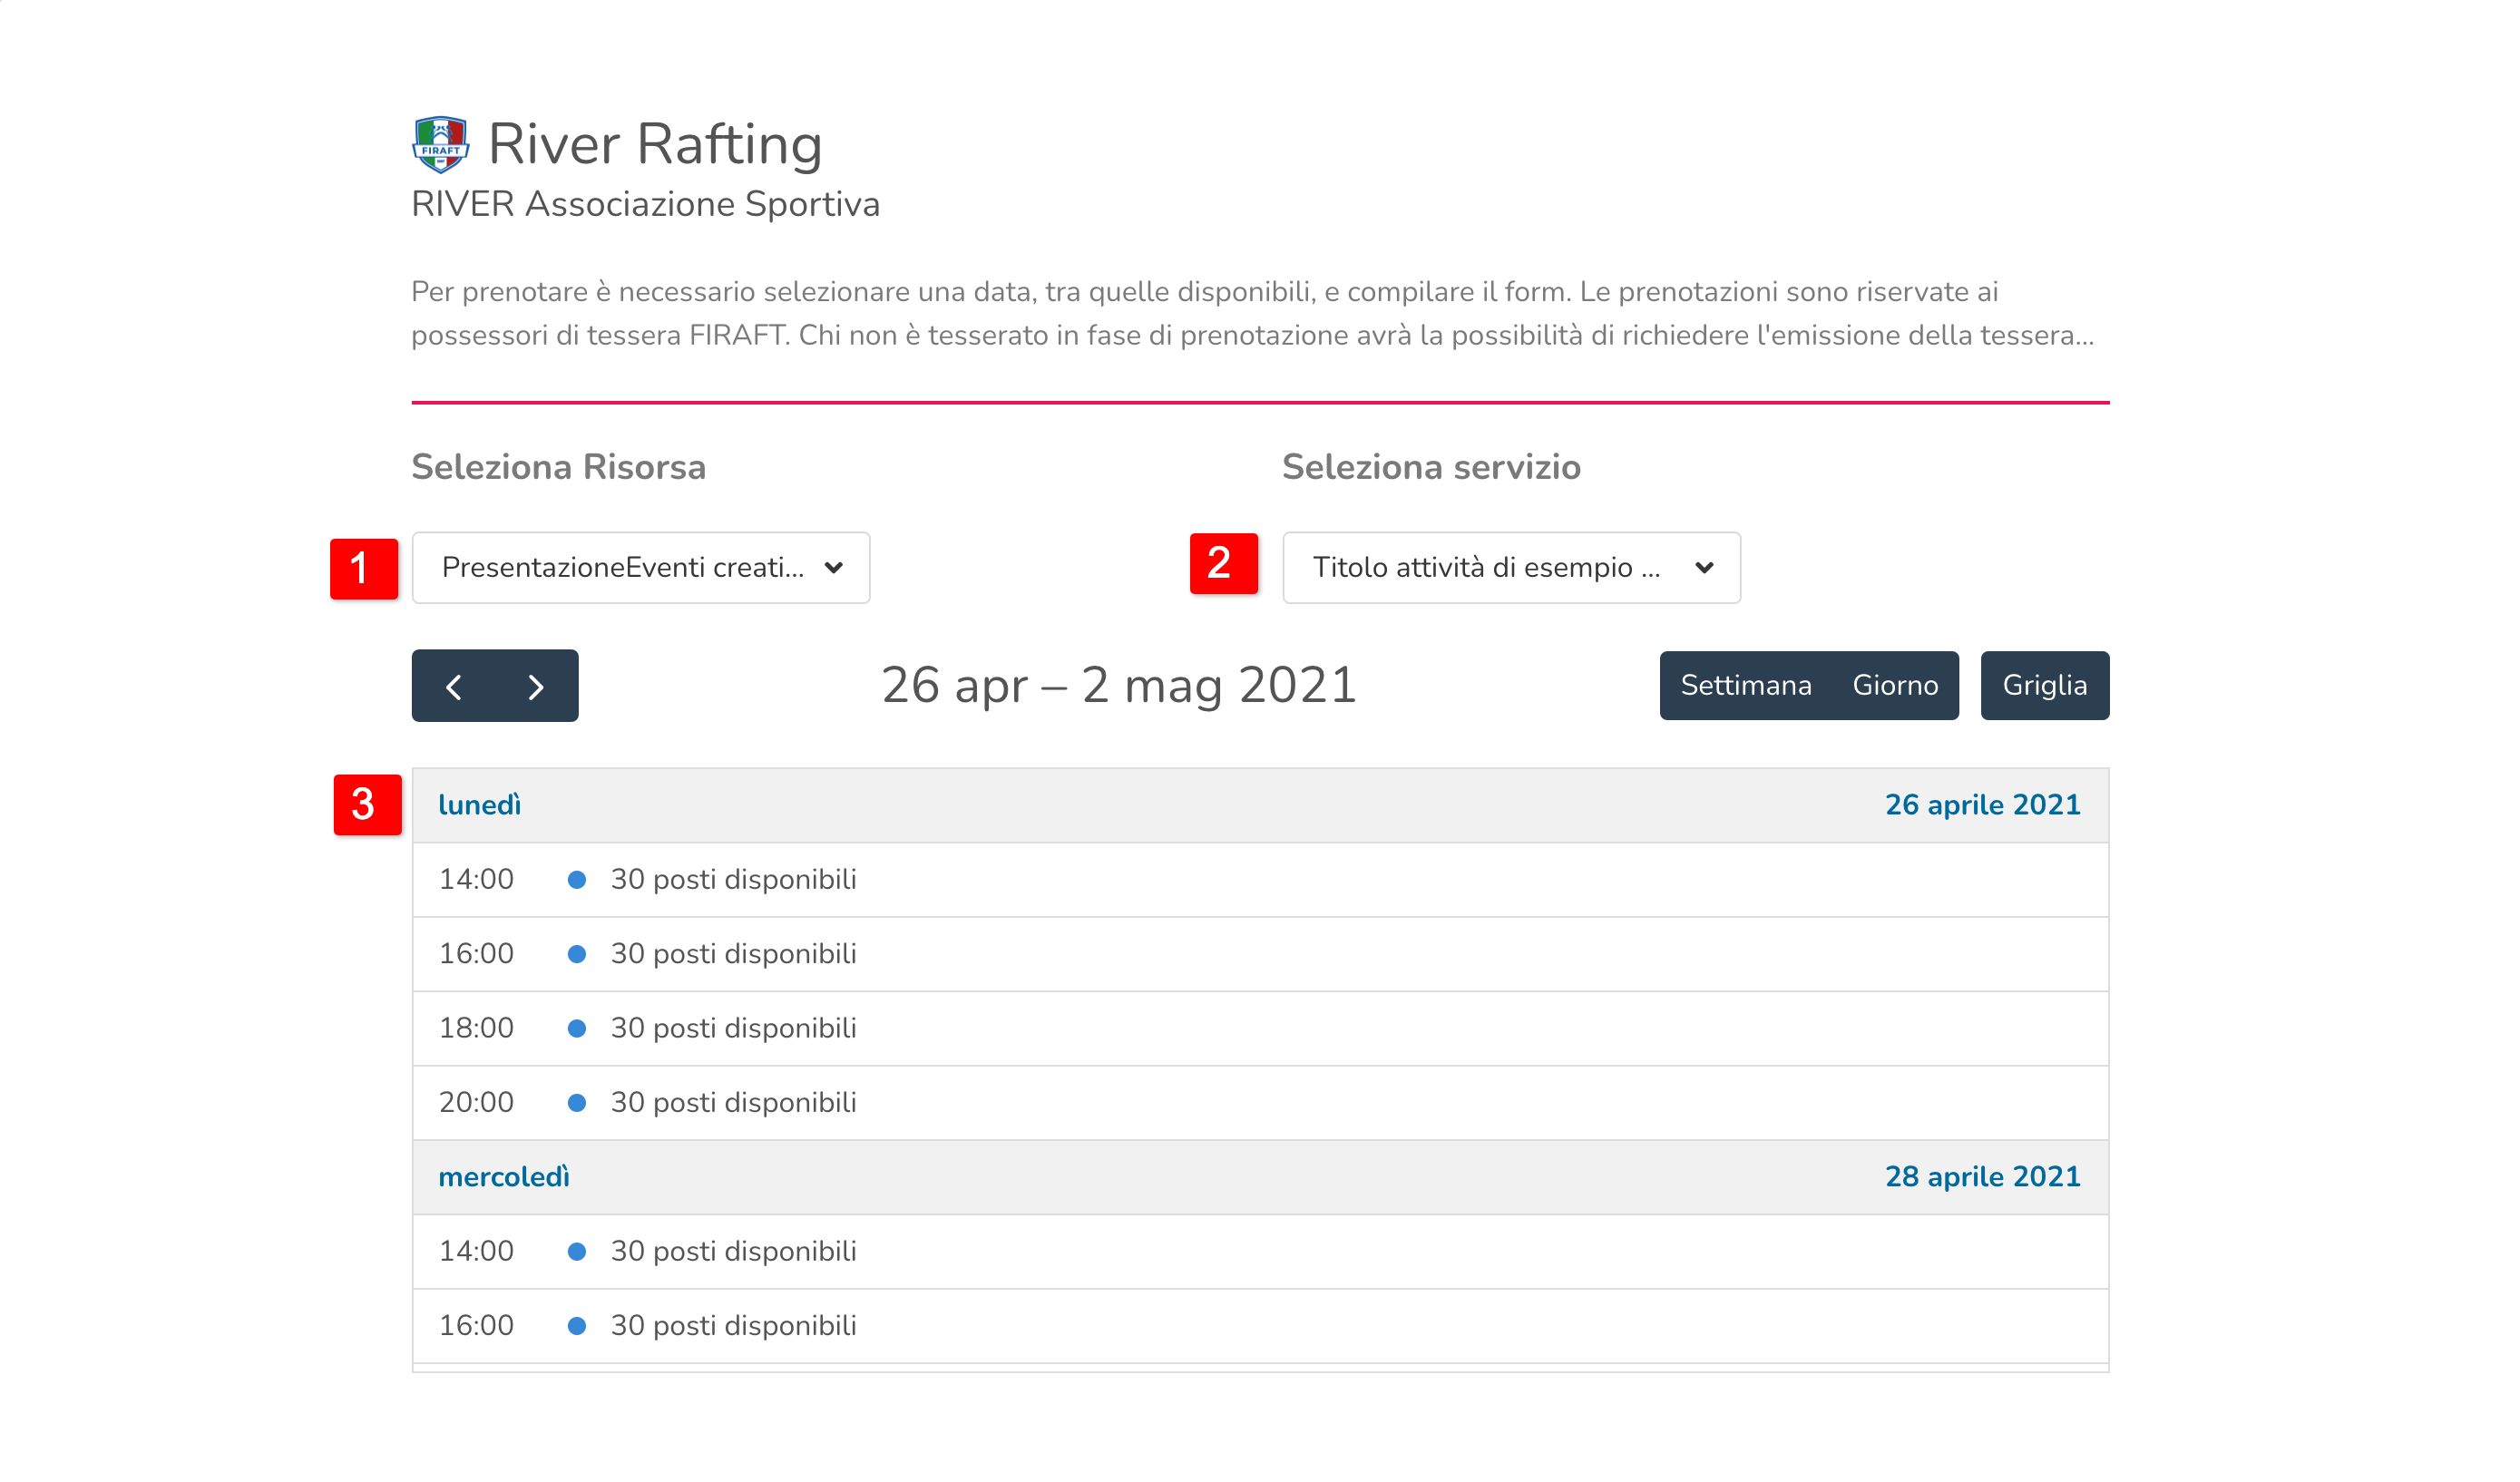This screenshot has width=2520, height=1482.
Task: Switch to Settimana view
Action: pyautogui.click(x=1746, y=686)
